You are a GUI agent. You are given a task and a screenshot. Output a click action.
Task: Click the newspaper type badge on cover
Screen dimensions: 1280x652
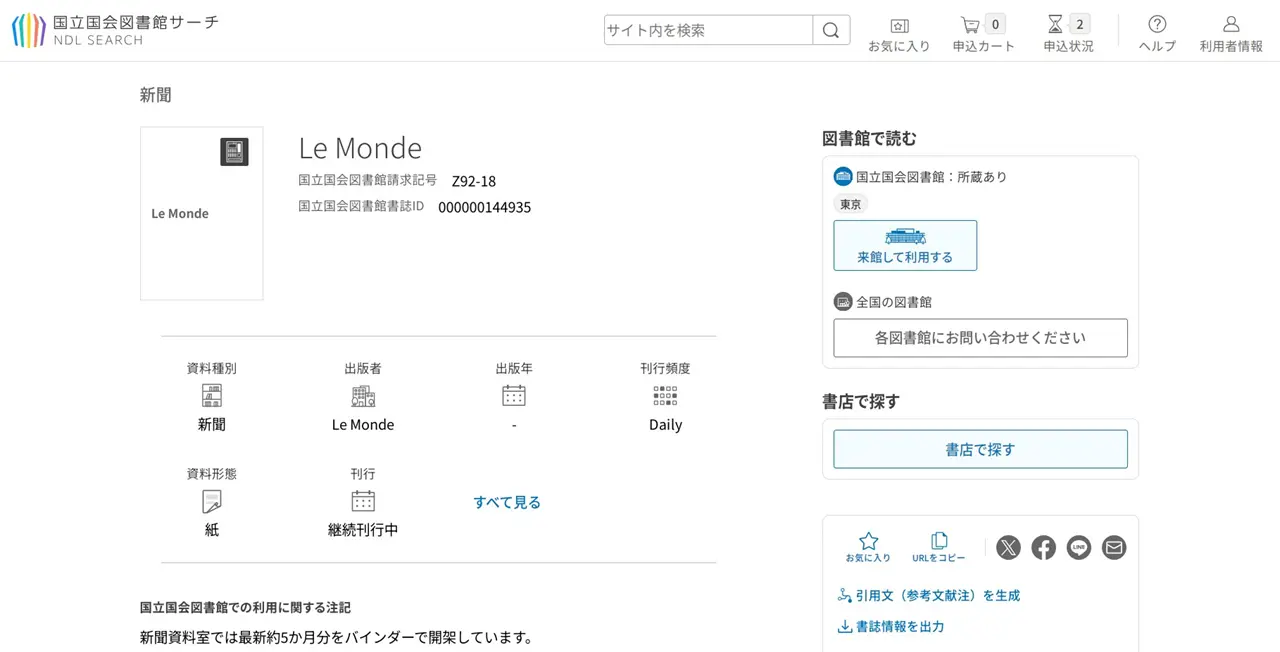[234, 152]
